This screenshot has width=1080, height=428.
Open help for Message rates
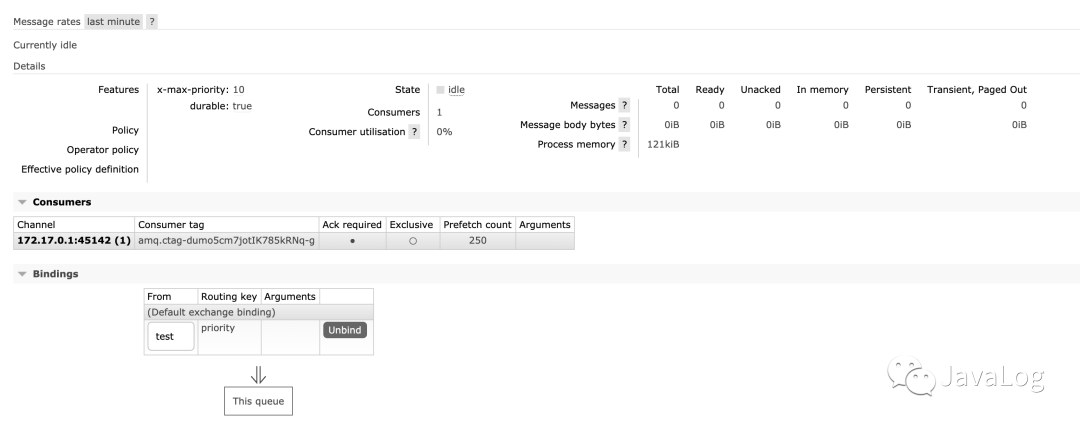[152, 21]
